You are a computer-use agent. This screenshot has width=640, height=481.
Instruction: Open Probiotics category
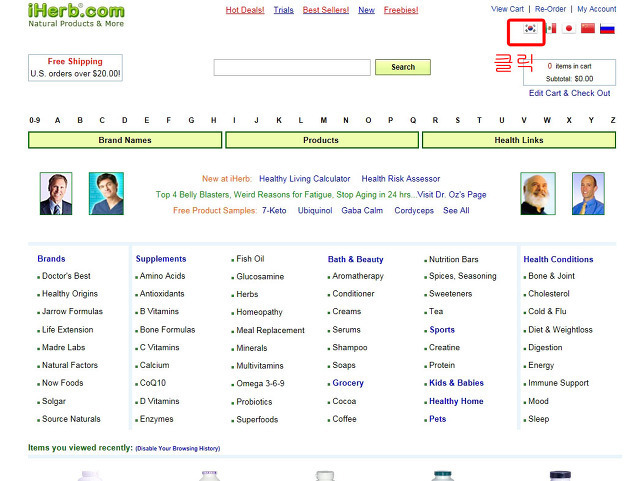[254, 402]
